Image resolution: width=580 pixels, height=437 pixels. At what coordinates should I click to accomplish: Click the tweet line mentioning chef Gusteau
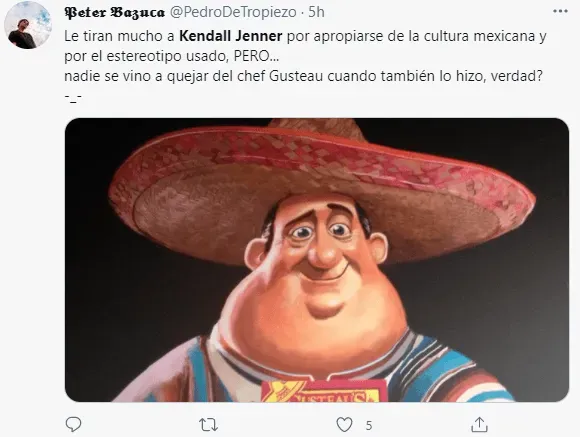click(x=303, y=76)
